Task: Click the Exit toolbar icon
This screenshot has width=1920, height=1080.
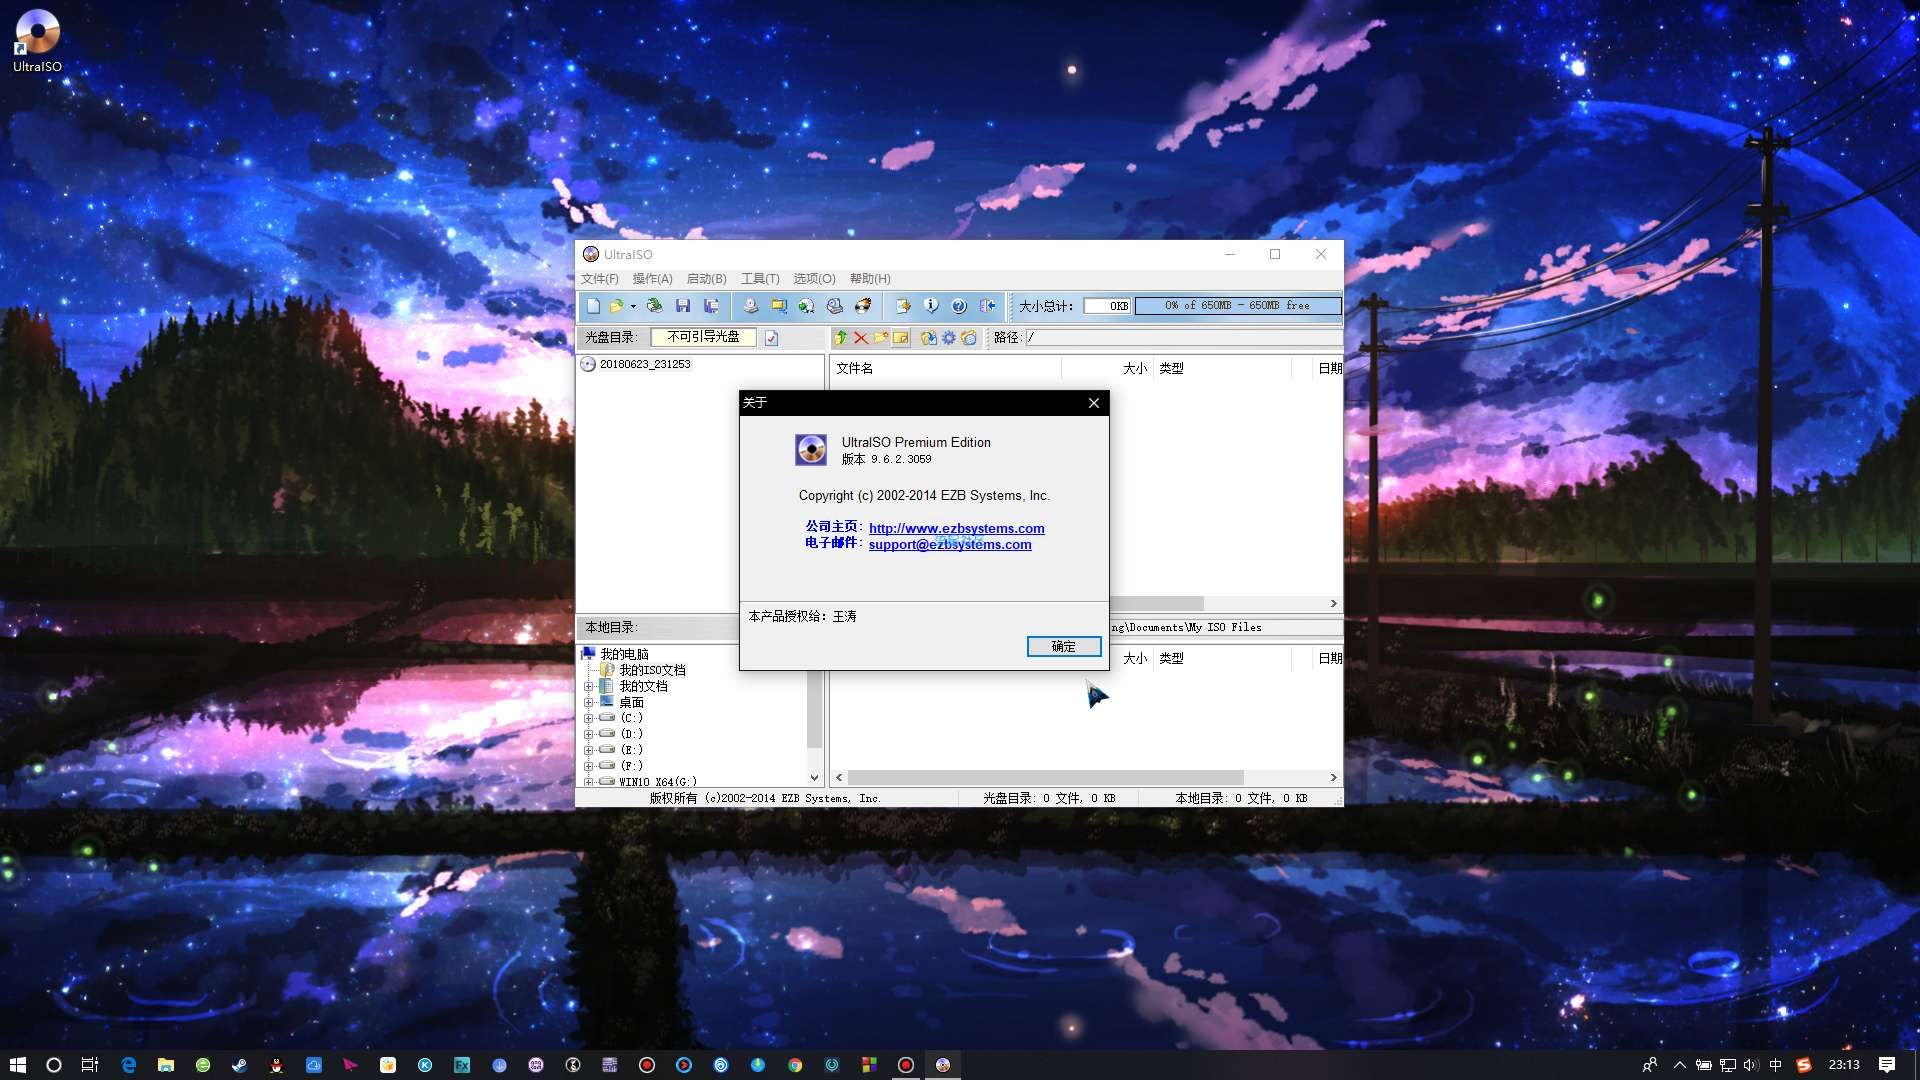Action: (x=987, y=306)
